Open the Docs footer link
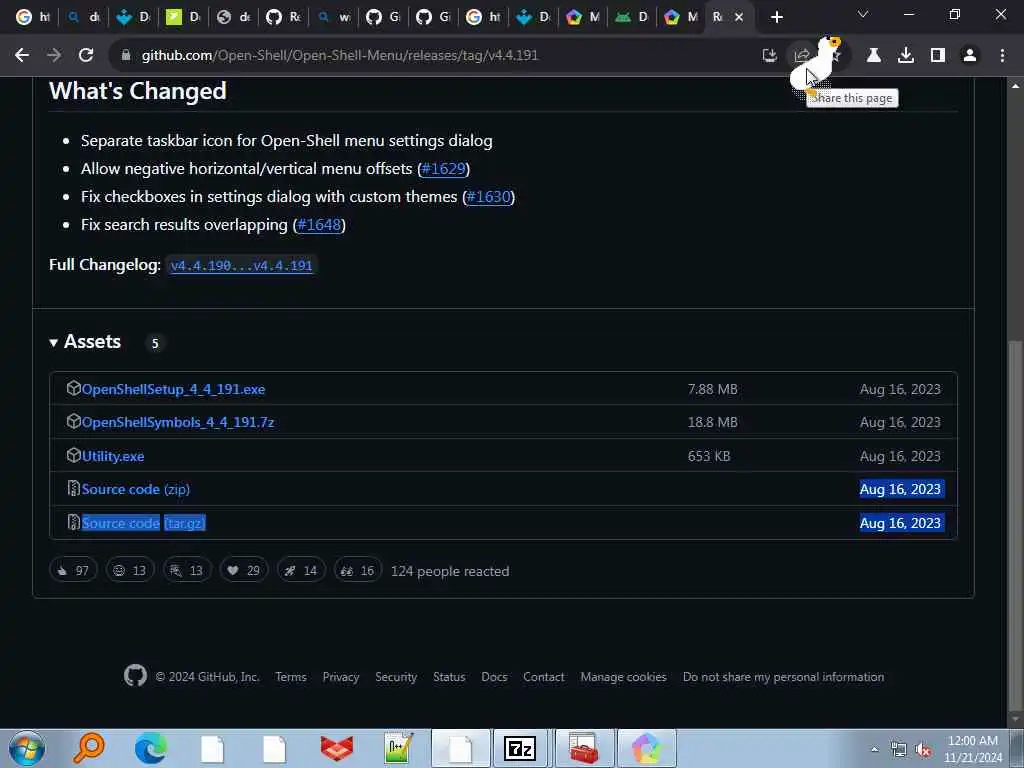1024x768 pixels. pyautogui.click(x=494, y=677)
